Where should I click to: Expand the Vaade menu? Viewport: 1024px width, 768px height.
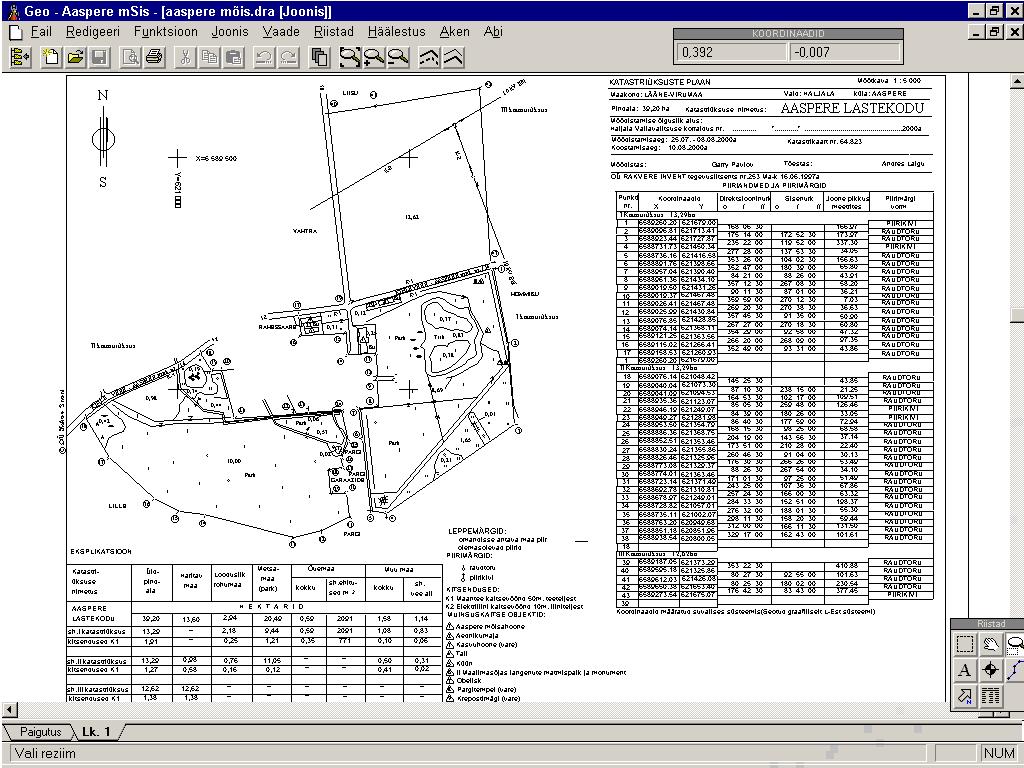tap(281, 31)
